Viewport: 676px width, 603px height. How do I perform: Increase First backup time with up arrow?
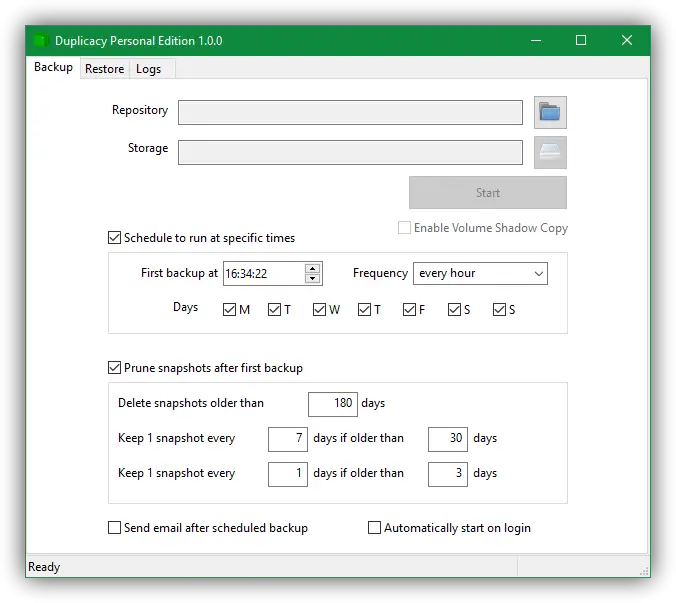(x=313, y=268)
